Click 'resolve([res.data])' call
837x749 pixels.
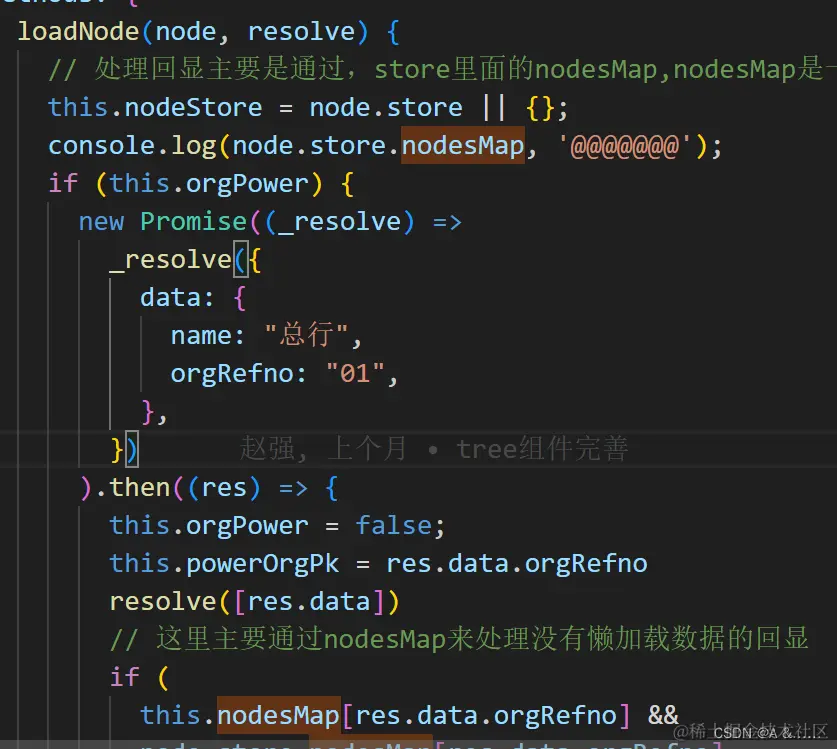(254, 602)
